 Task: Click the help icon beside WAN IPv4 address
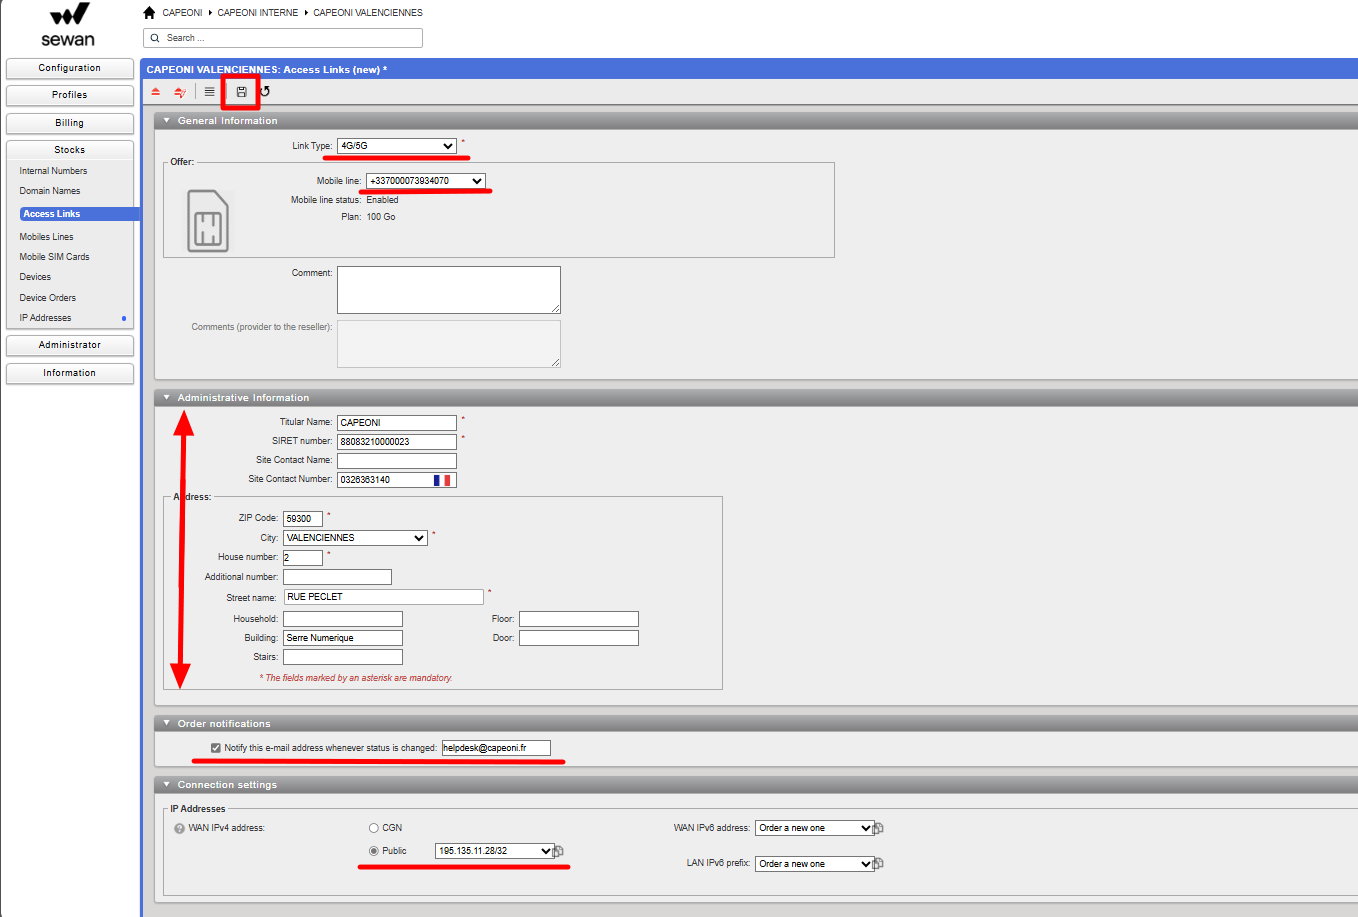click(x=180, y=828)
